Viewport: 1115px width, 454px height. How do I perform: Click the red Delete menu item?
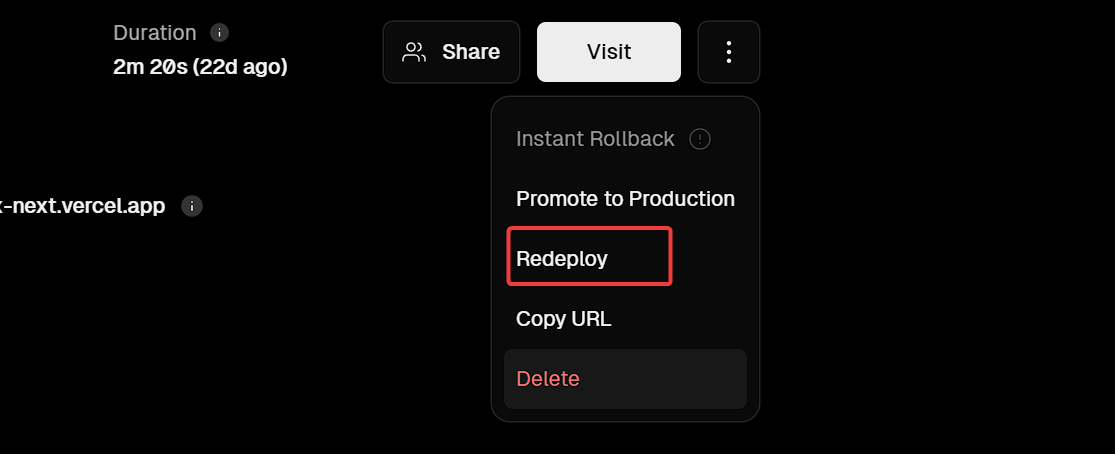(x=548, y=379)
